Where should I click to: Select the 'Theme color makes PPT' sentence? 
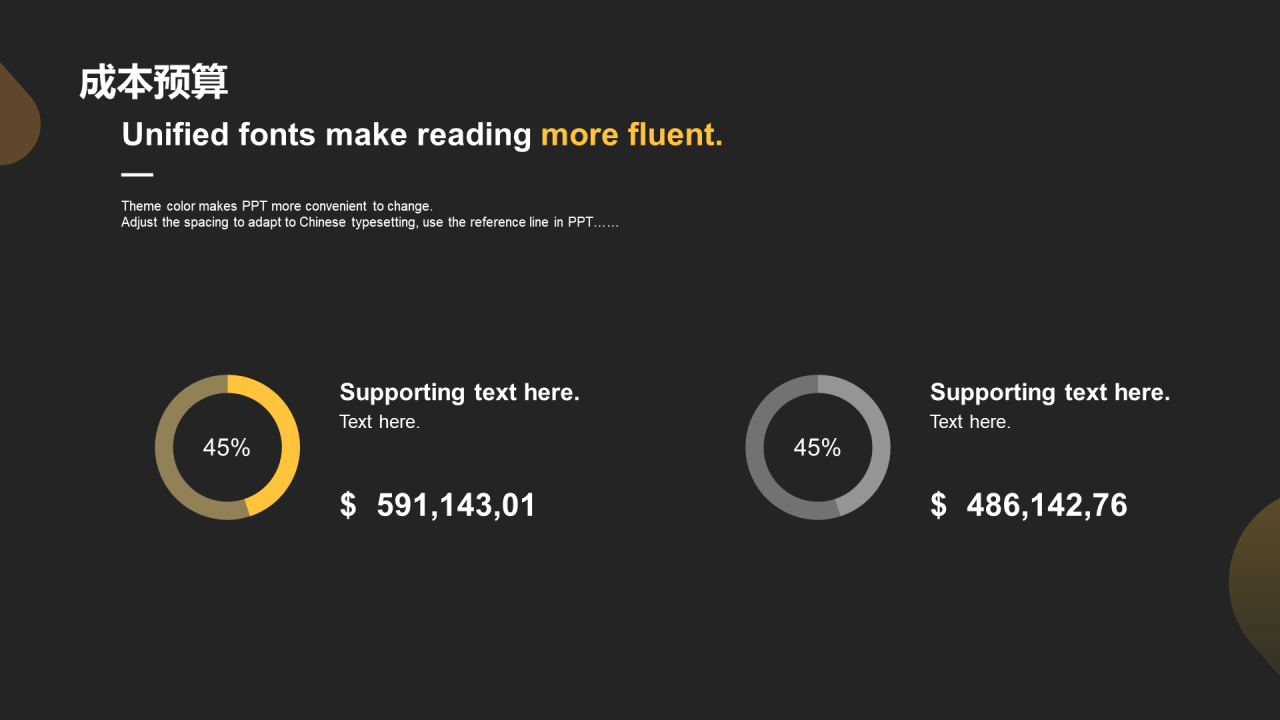[277, 207]
